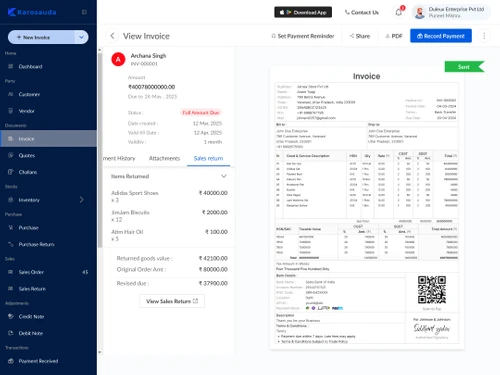Click the Contact Us link
This screenshot has height=375, width=500.
(362, 12)
